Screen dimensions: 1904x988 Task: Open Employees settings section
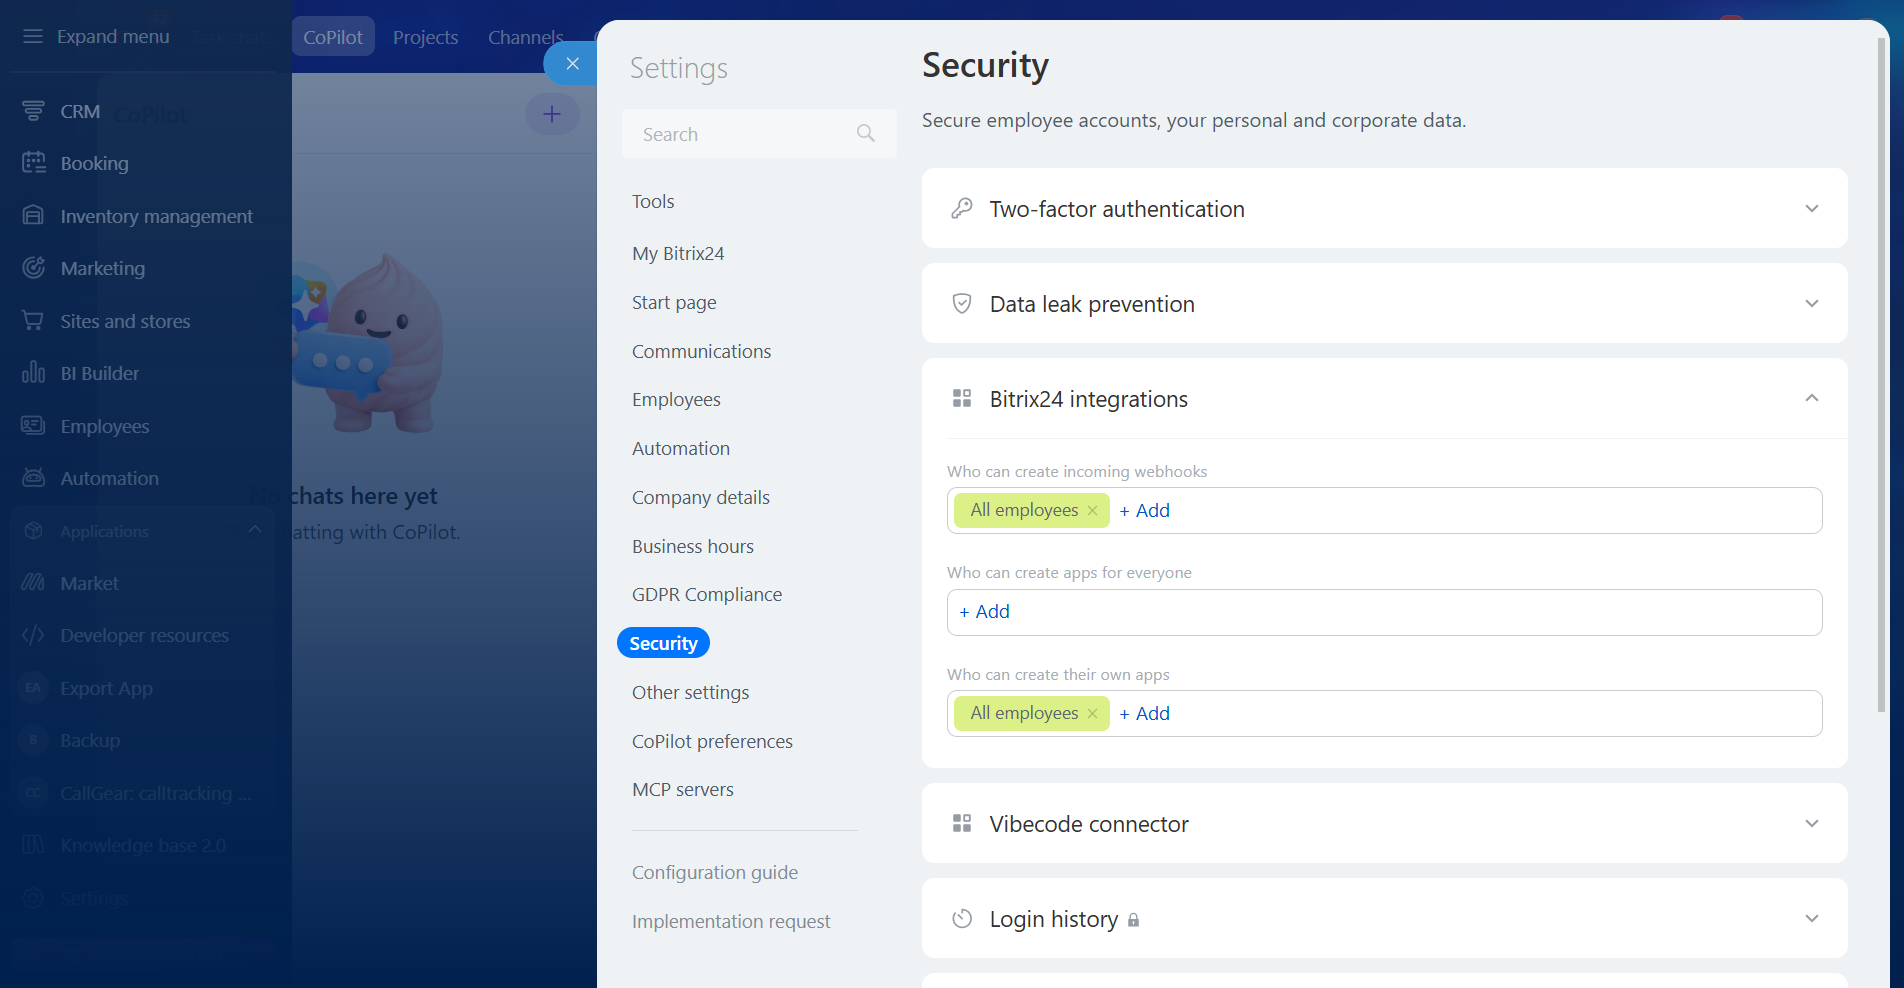click(676, 399)
